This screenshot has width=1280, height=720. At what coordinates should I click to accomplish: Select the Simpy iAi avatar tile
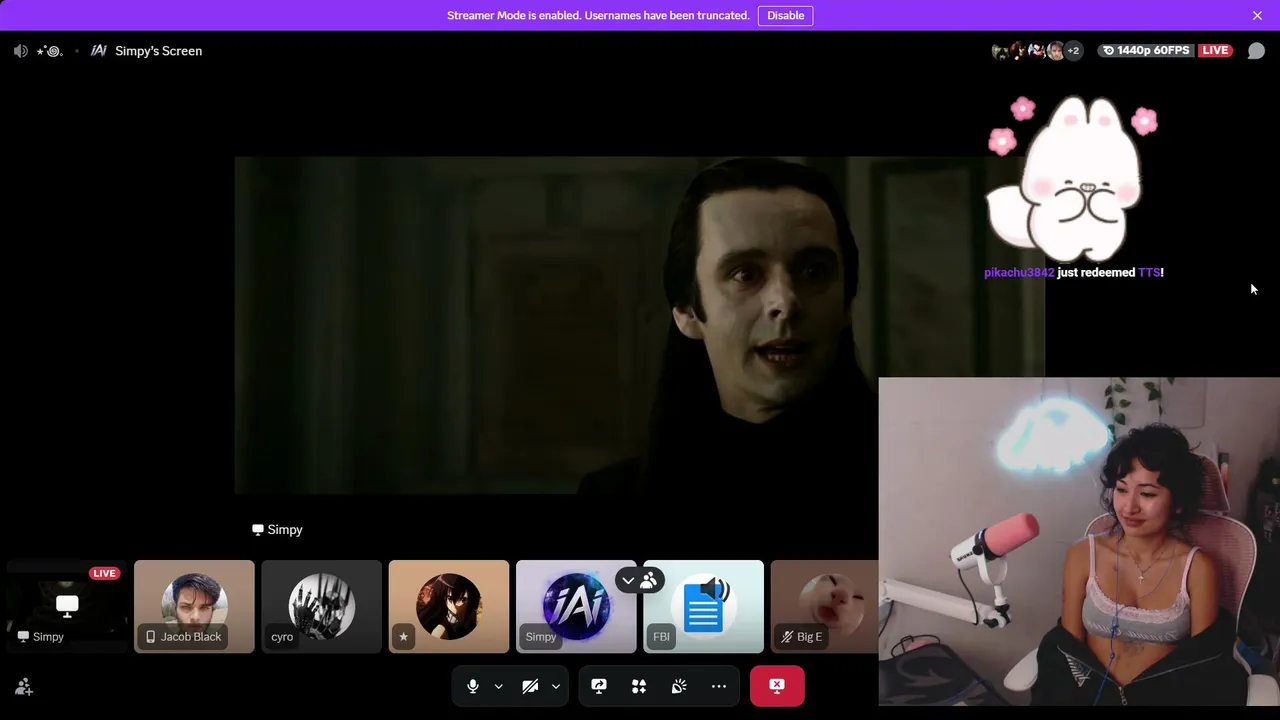point(576,606)
